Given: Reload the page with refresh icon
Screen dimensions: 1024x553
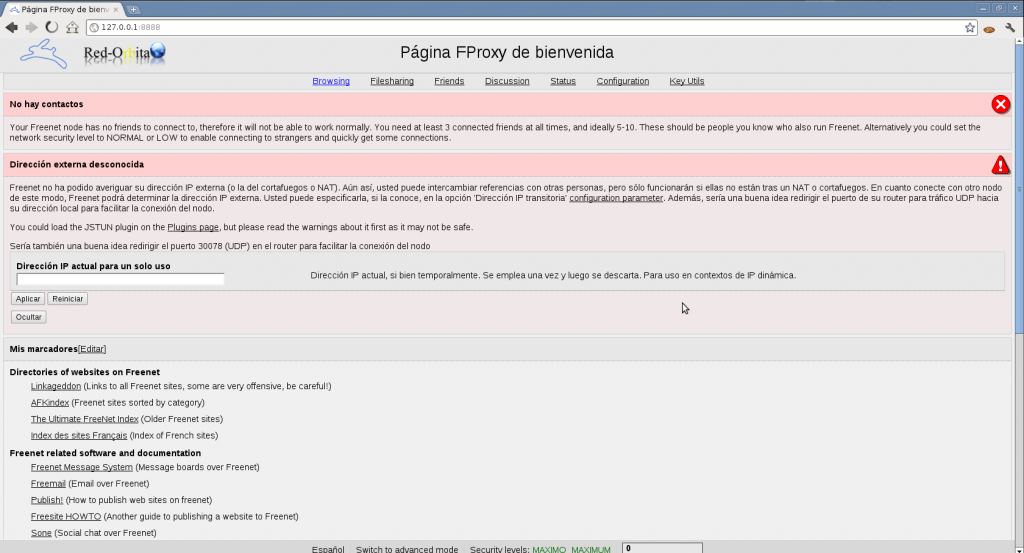Looking at the screenshot, I should coord(52,27).
